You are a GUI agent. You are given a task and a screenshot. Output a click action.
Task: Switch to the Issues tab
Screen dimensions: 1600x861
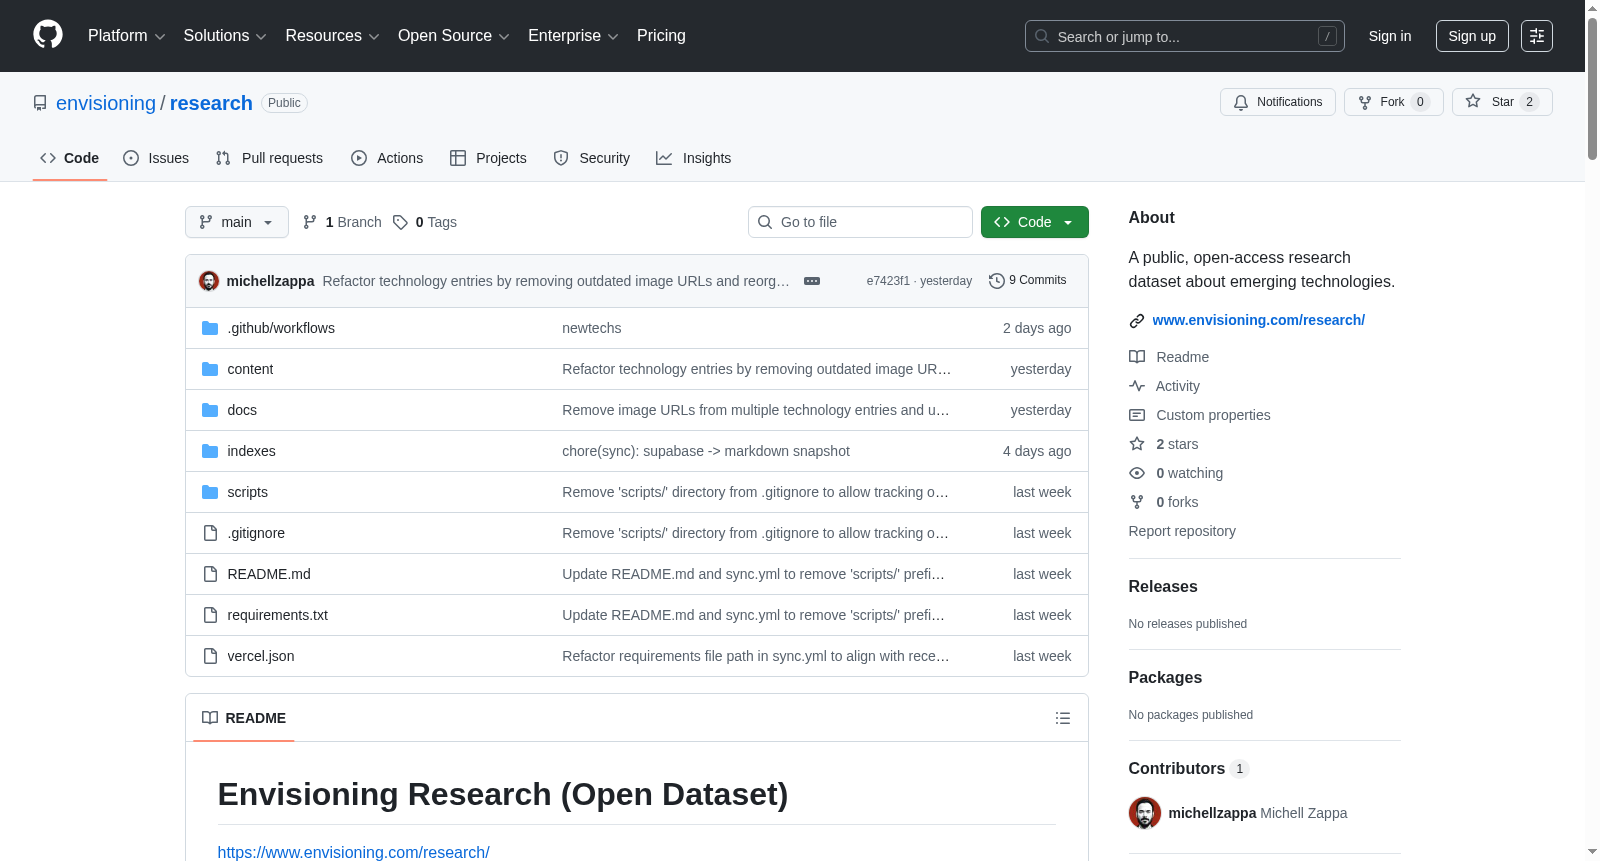click(156, 158)
